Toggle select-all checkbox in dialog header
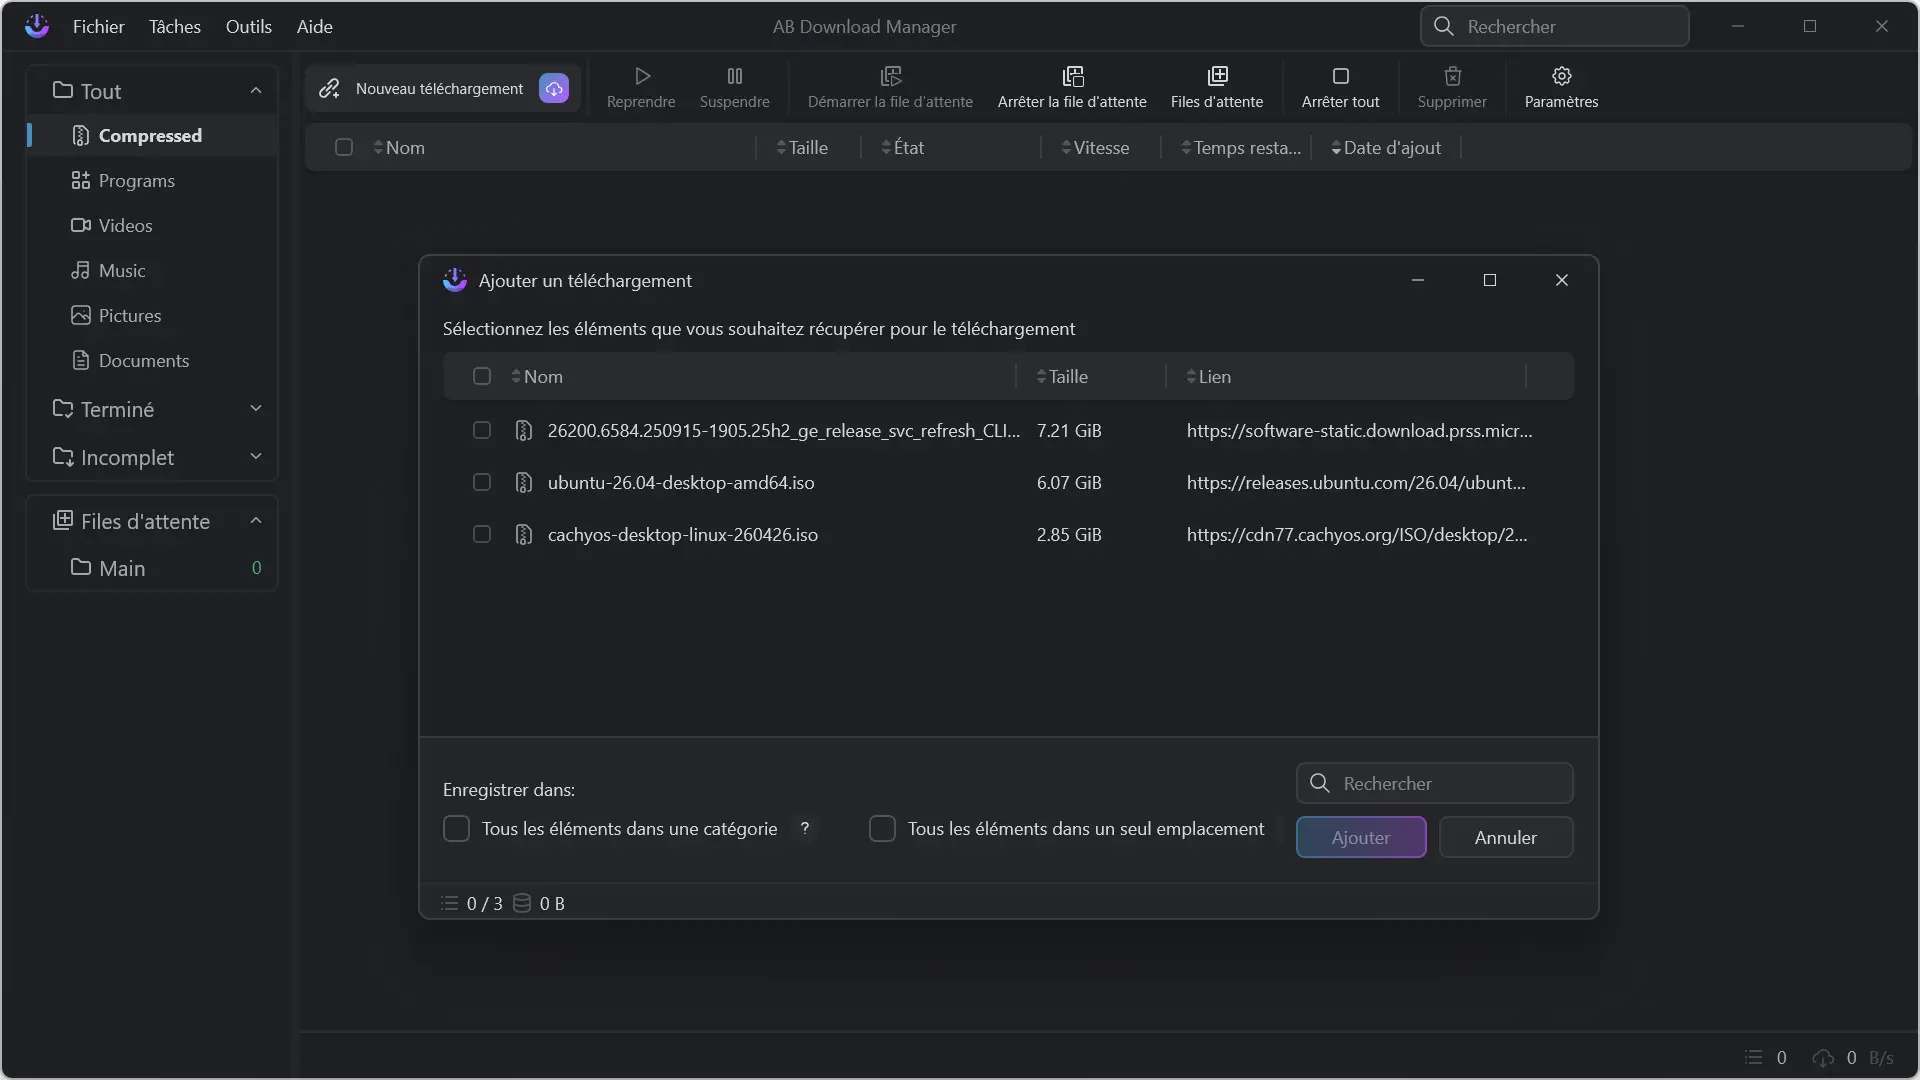 click(x=482, y=376)
